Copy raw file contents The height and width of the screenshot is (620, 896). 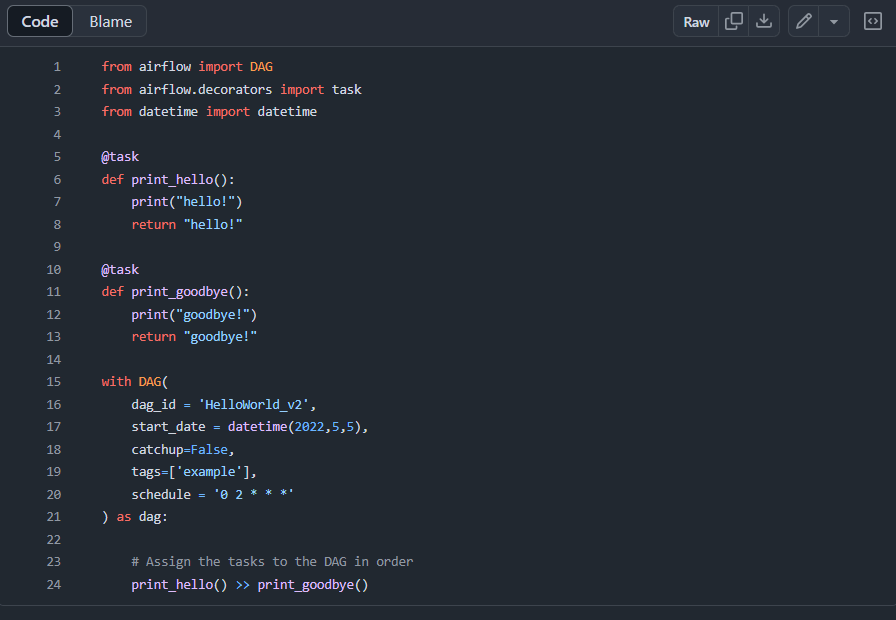coord(733,21)
